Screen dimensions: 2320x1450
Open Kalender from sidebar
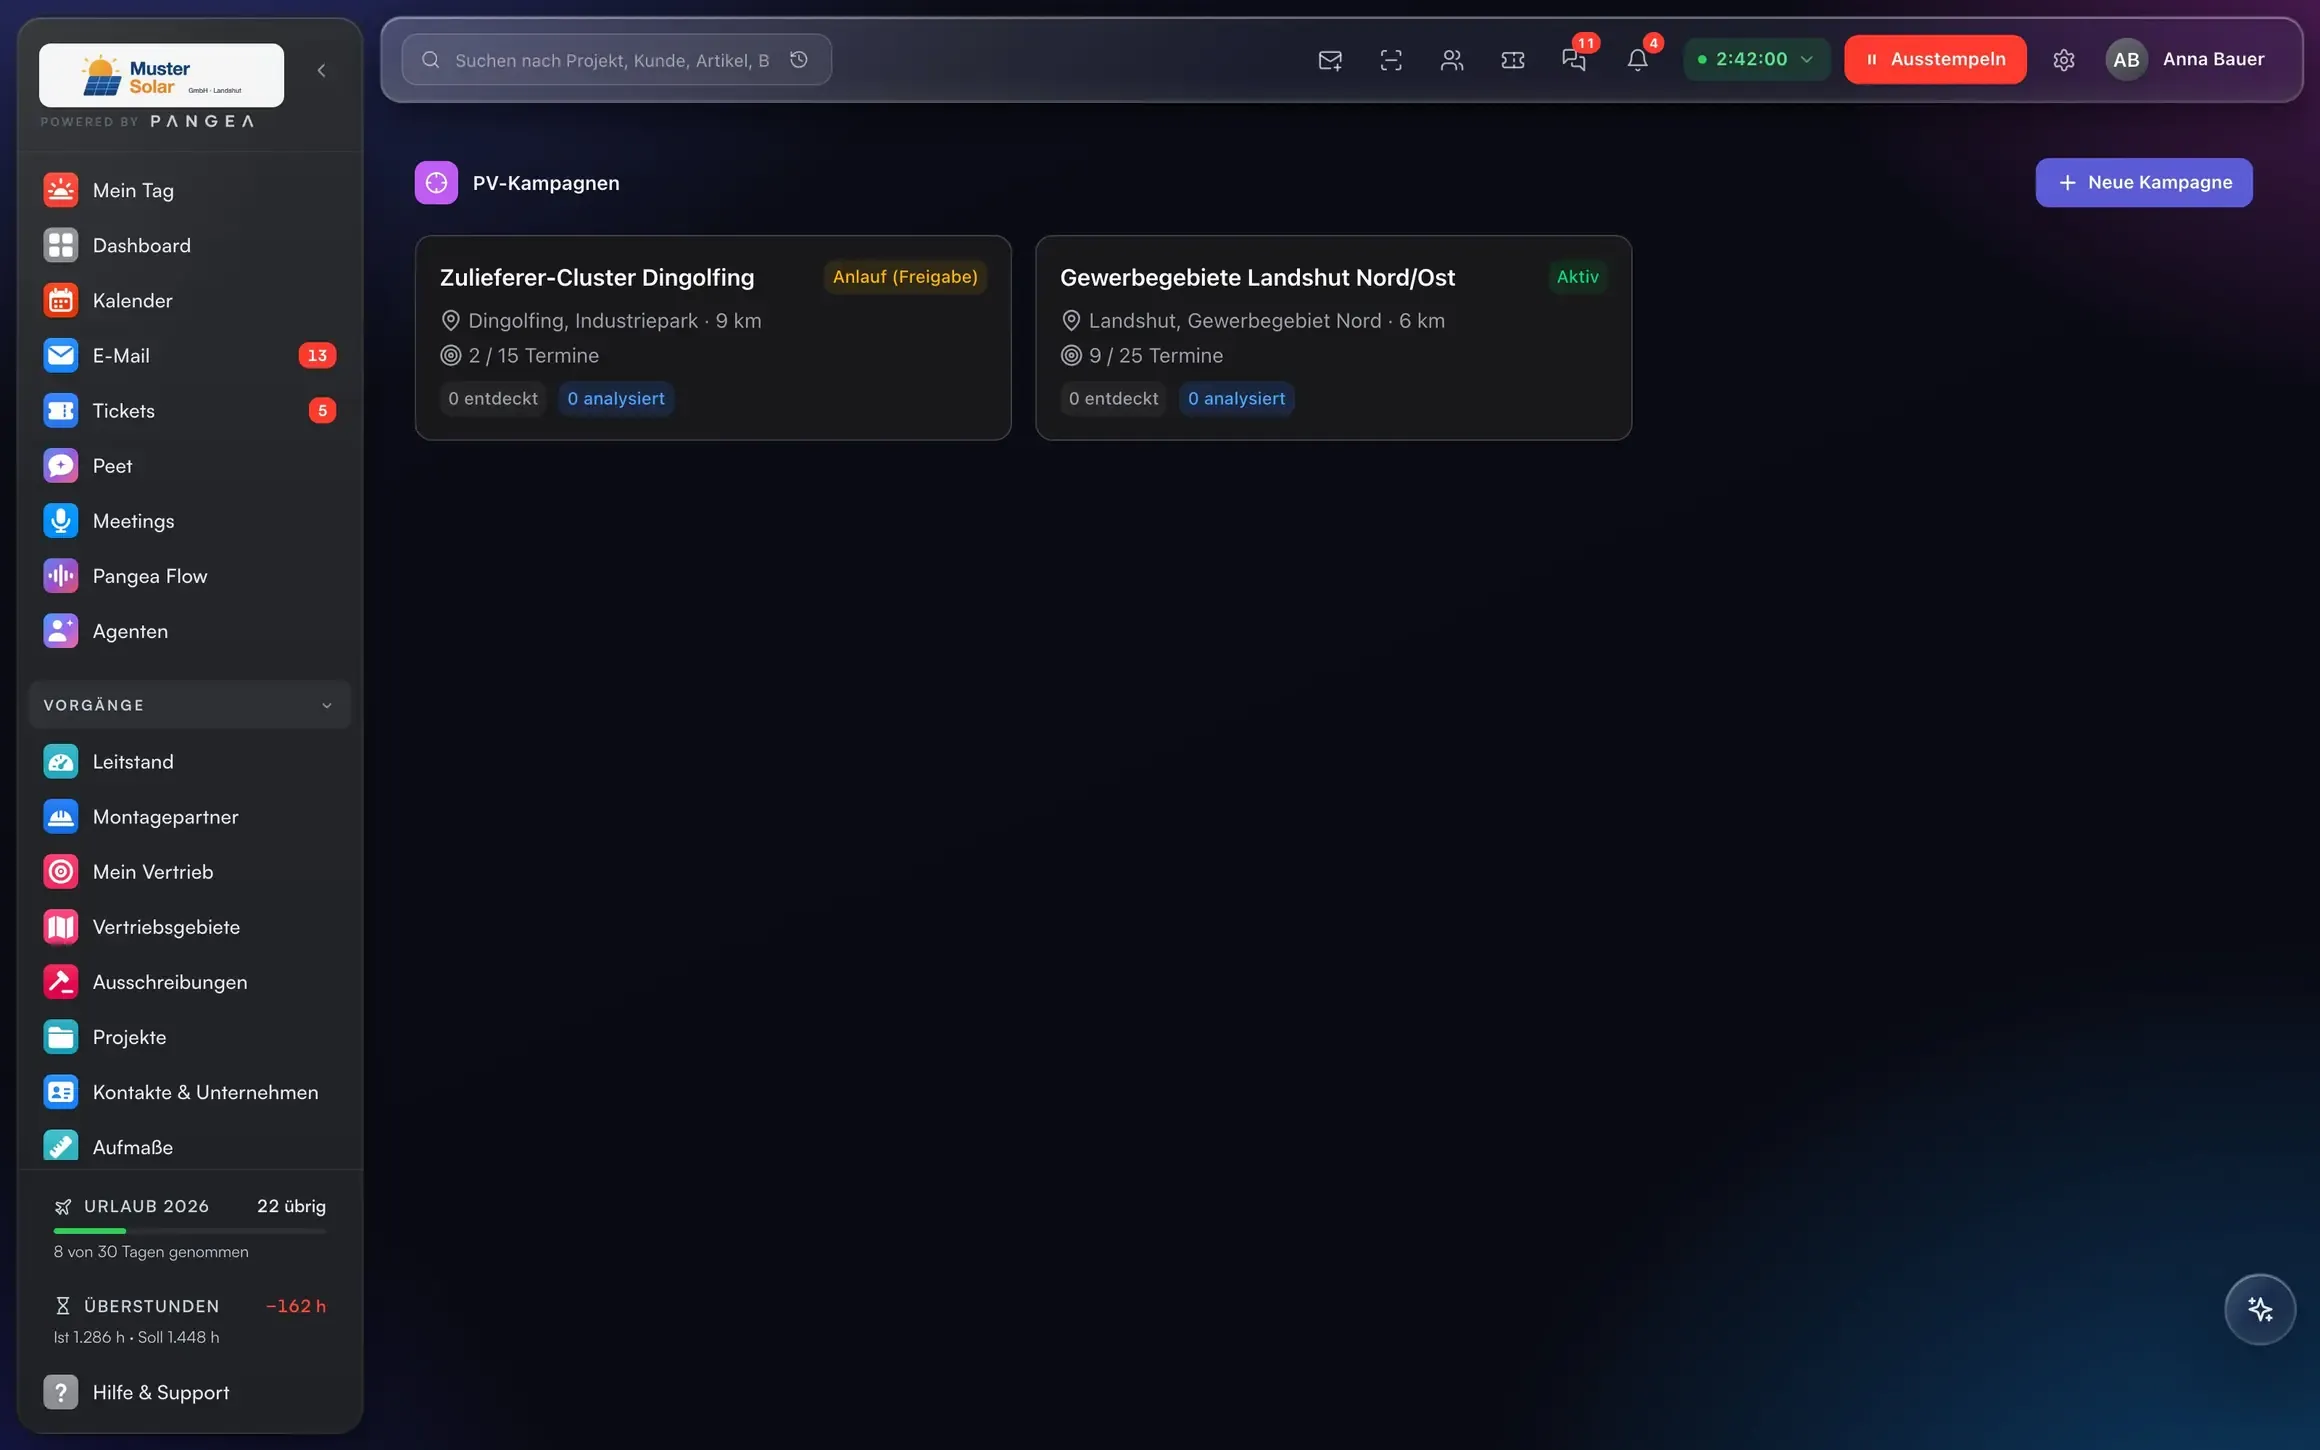[189, 300]
